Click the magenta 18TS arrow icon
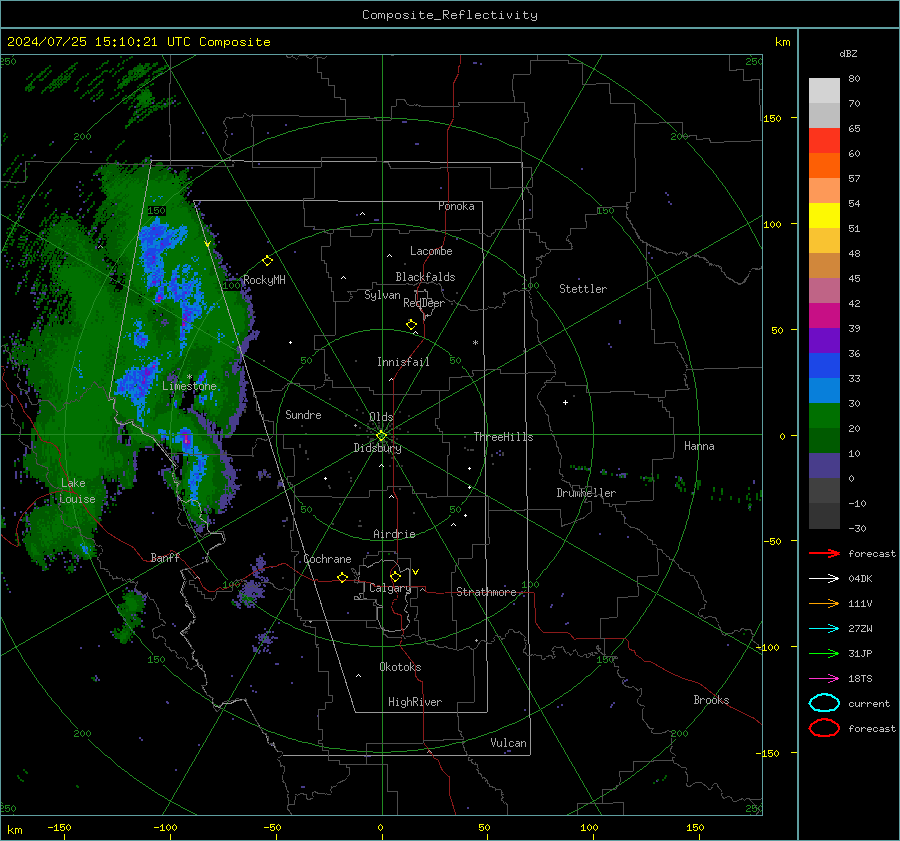This screenshot has width=900, height=841. point(824,679)
